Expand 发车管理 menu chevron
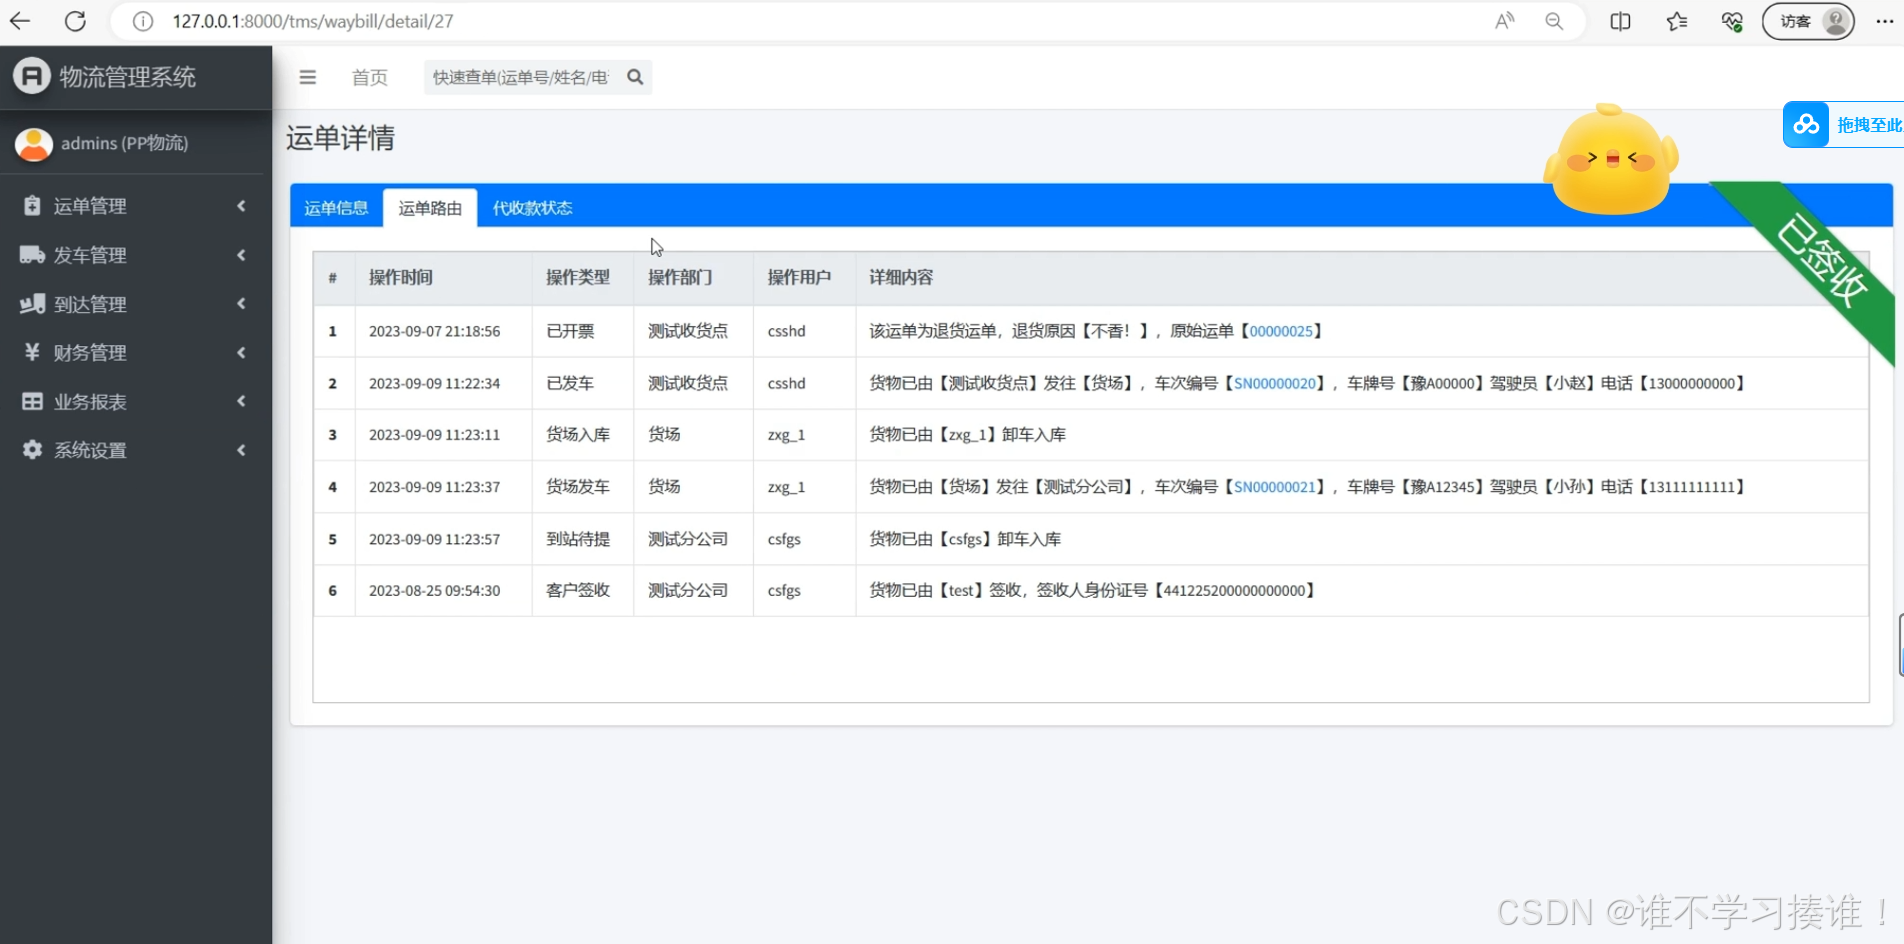 point(241,255)
